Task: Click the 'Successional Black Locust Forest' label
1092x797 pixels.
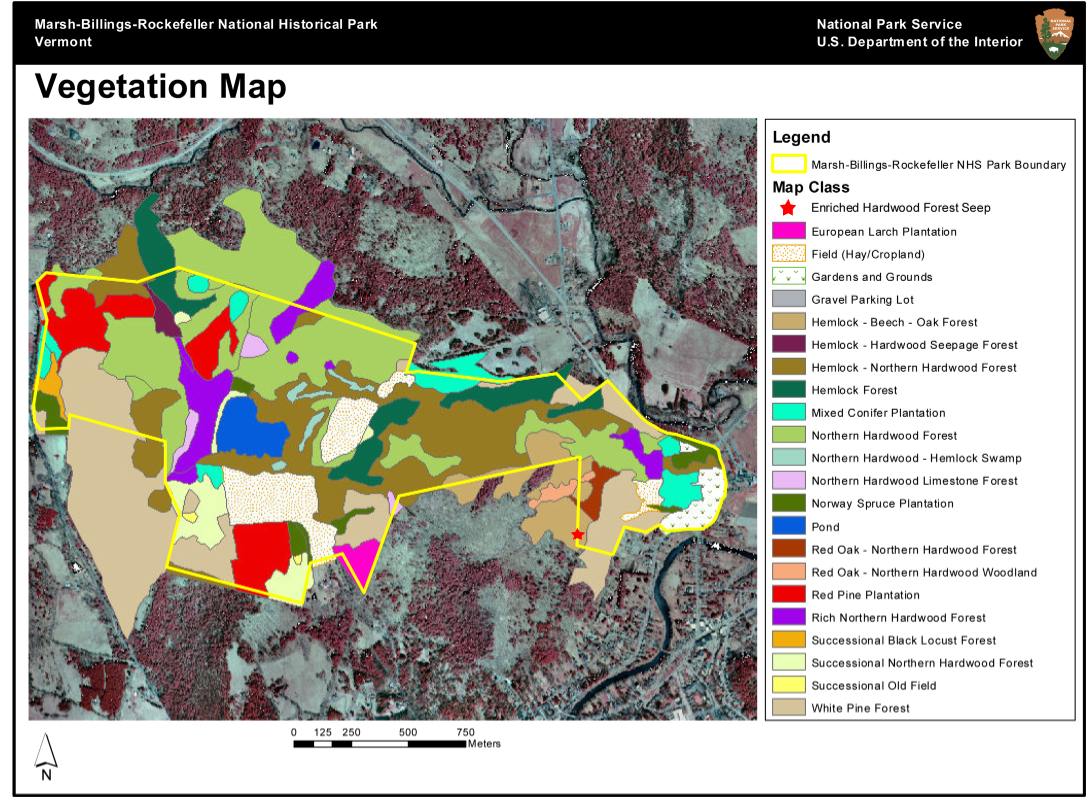Action: tap(903, 640)
